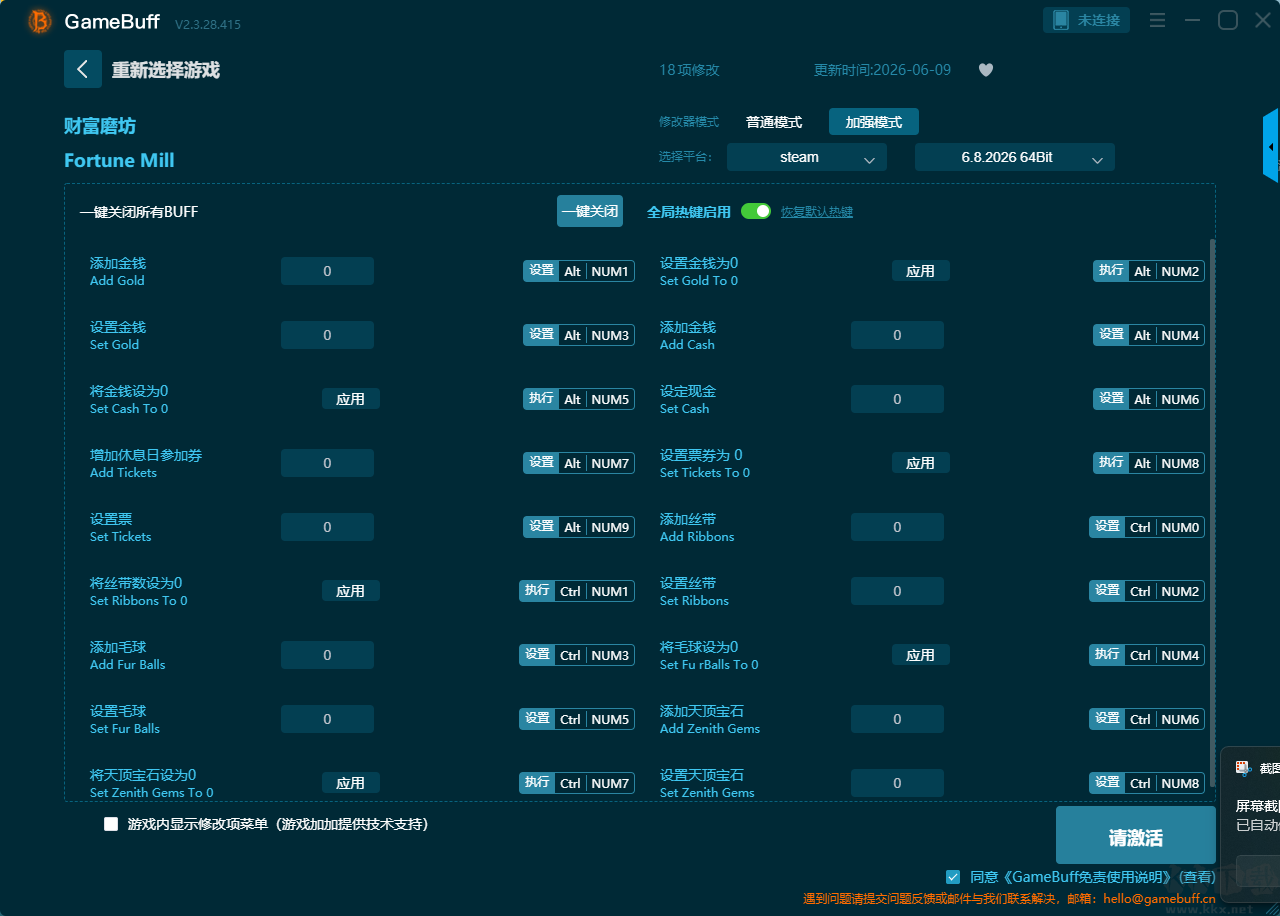1280x916 pixels.
Task: Click 应用 for Set Tickets To 0
Action: 921,463
